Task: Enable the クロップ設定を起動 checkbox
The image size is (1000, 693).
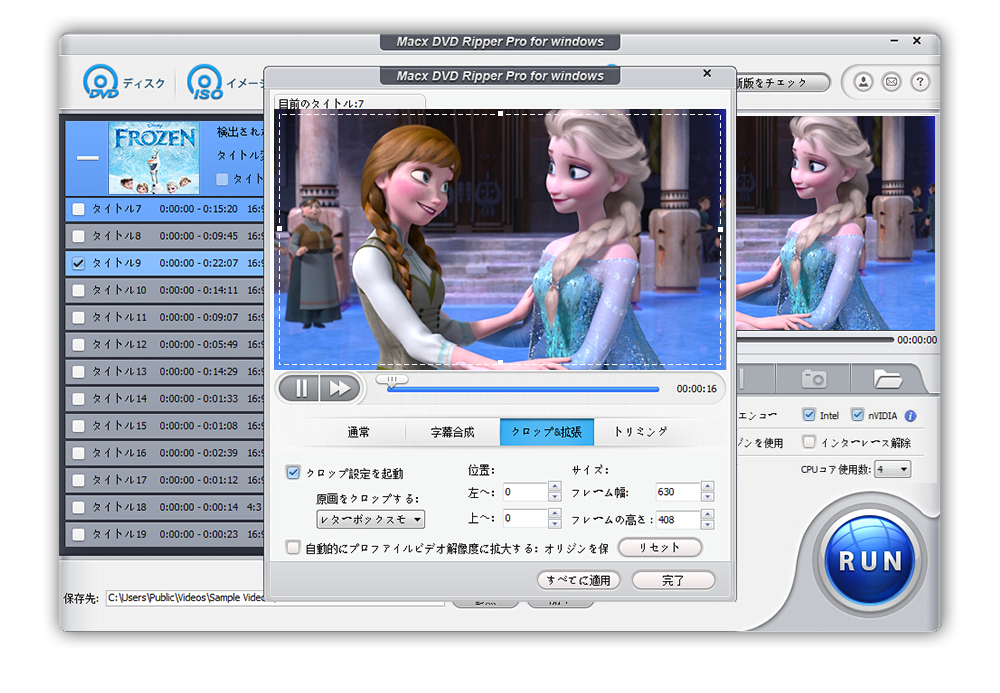Action: click(293, 472)
